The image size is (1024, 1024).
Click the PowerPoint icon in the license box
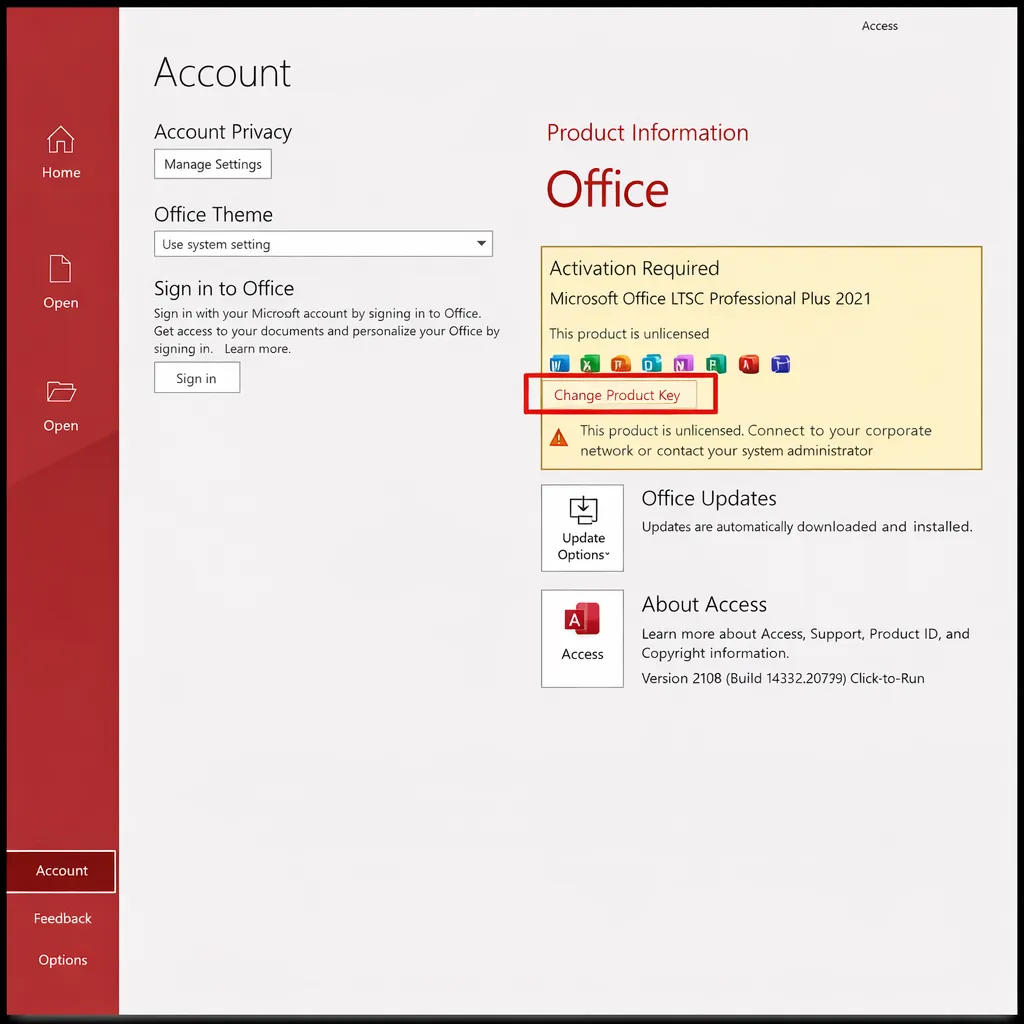click(620, 364)
